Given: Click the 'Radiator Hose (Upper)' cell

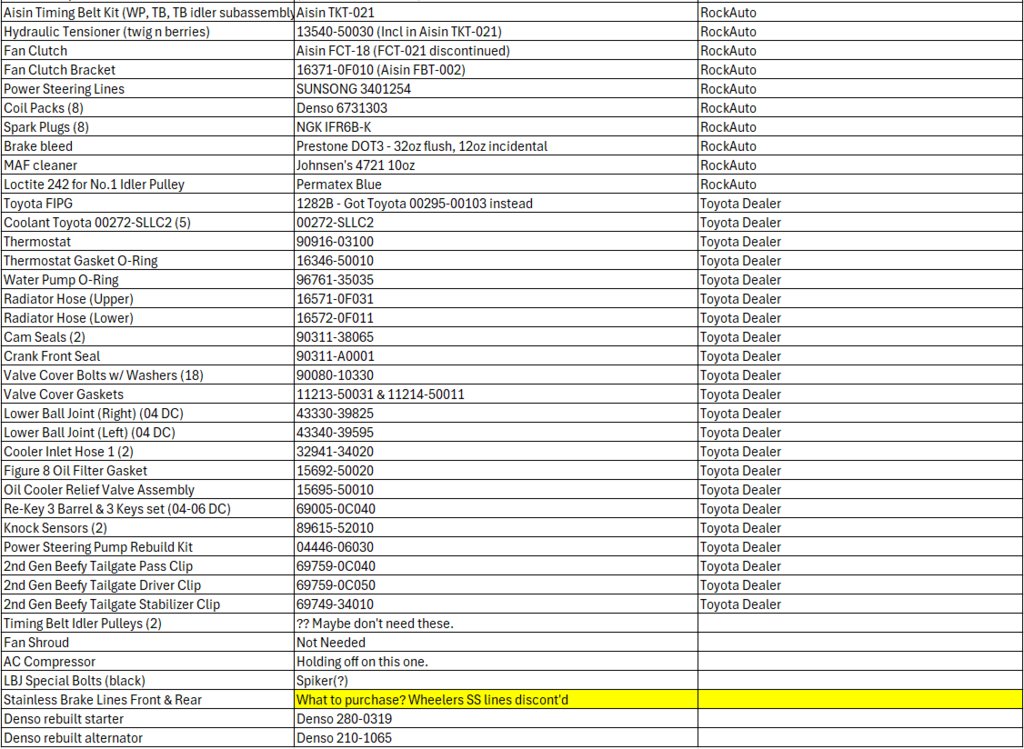Looking at the screenshot, I should pyautogui.click(x=148, y=298).
